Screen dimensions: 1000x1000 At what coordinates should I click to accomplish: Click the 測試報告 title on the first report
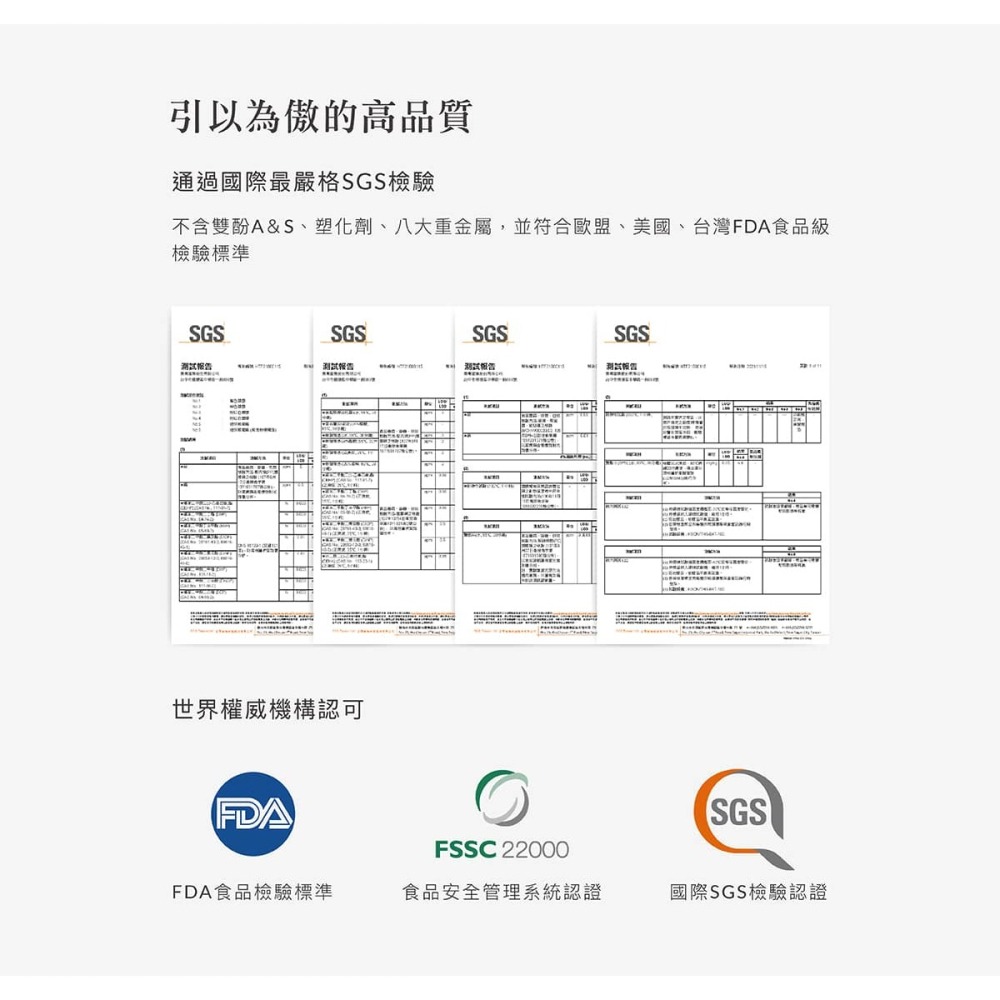[195, 366]
